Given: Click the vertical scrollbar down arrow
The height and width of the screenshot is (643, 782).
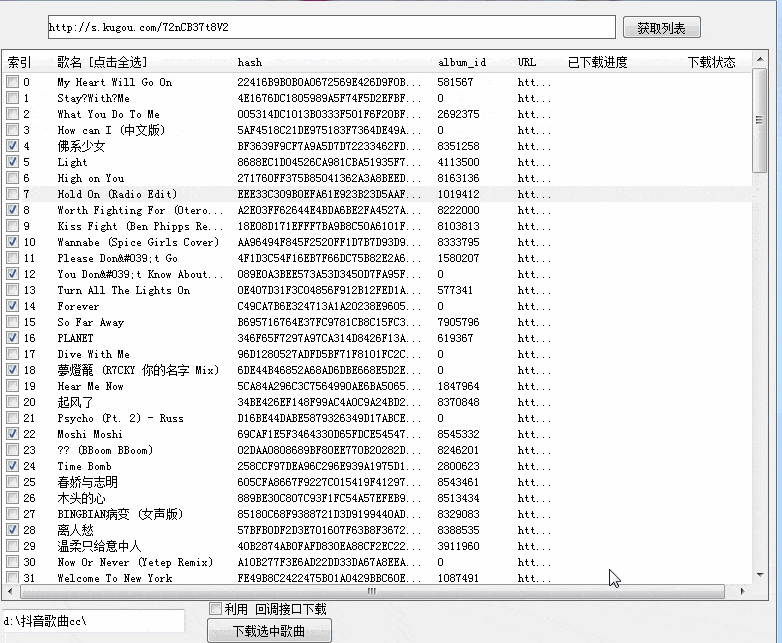Looking at the screenshot, I should pyautogui.click(x=760, y=575).
